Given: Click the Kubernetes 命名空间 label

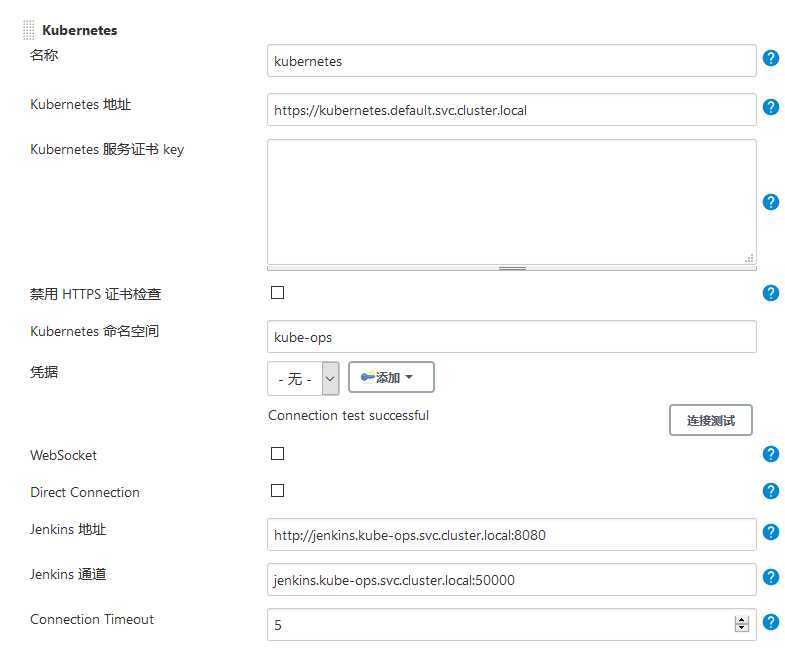Looking at the screenshot, I should click(x=95, y=331).
